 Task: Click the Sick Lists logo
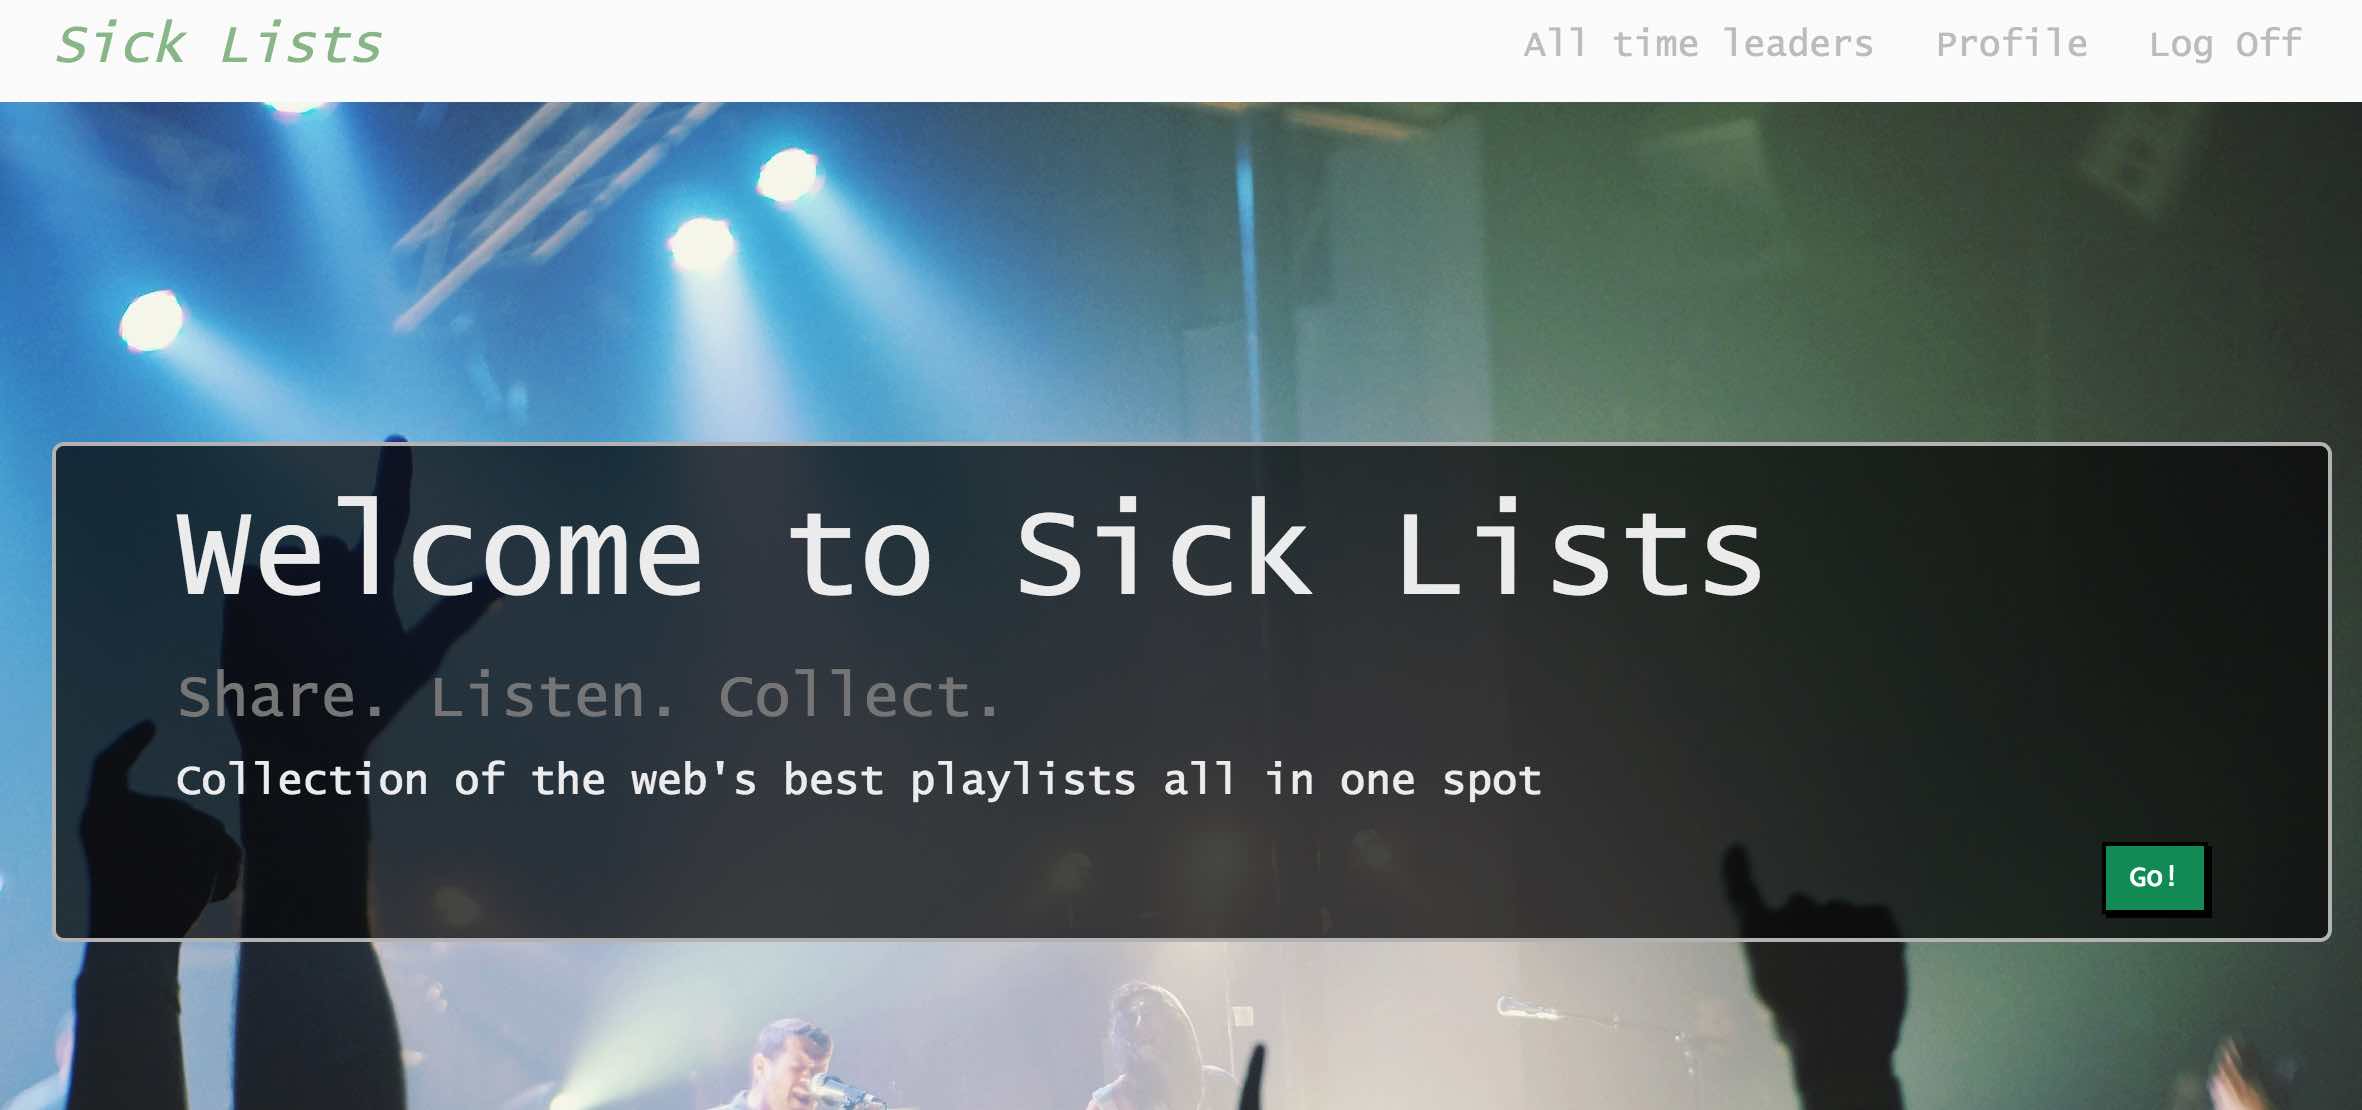[x=219, y=44]
